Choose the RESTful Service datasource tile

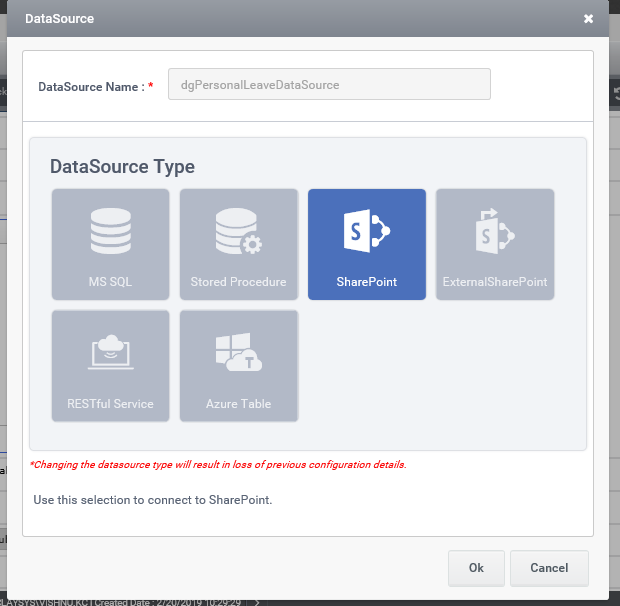coord(110,366)
